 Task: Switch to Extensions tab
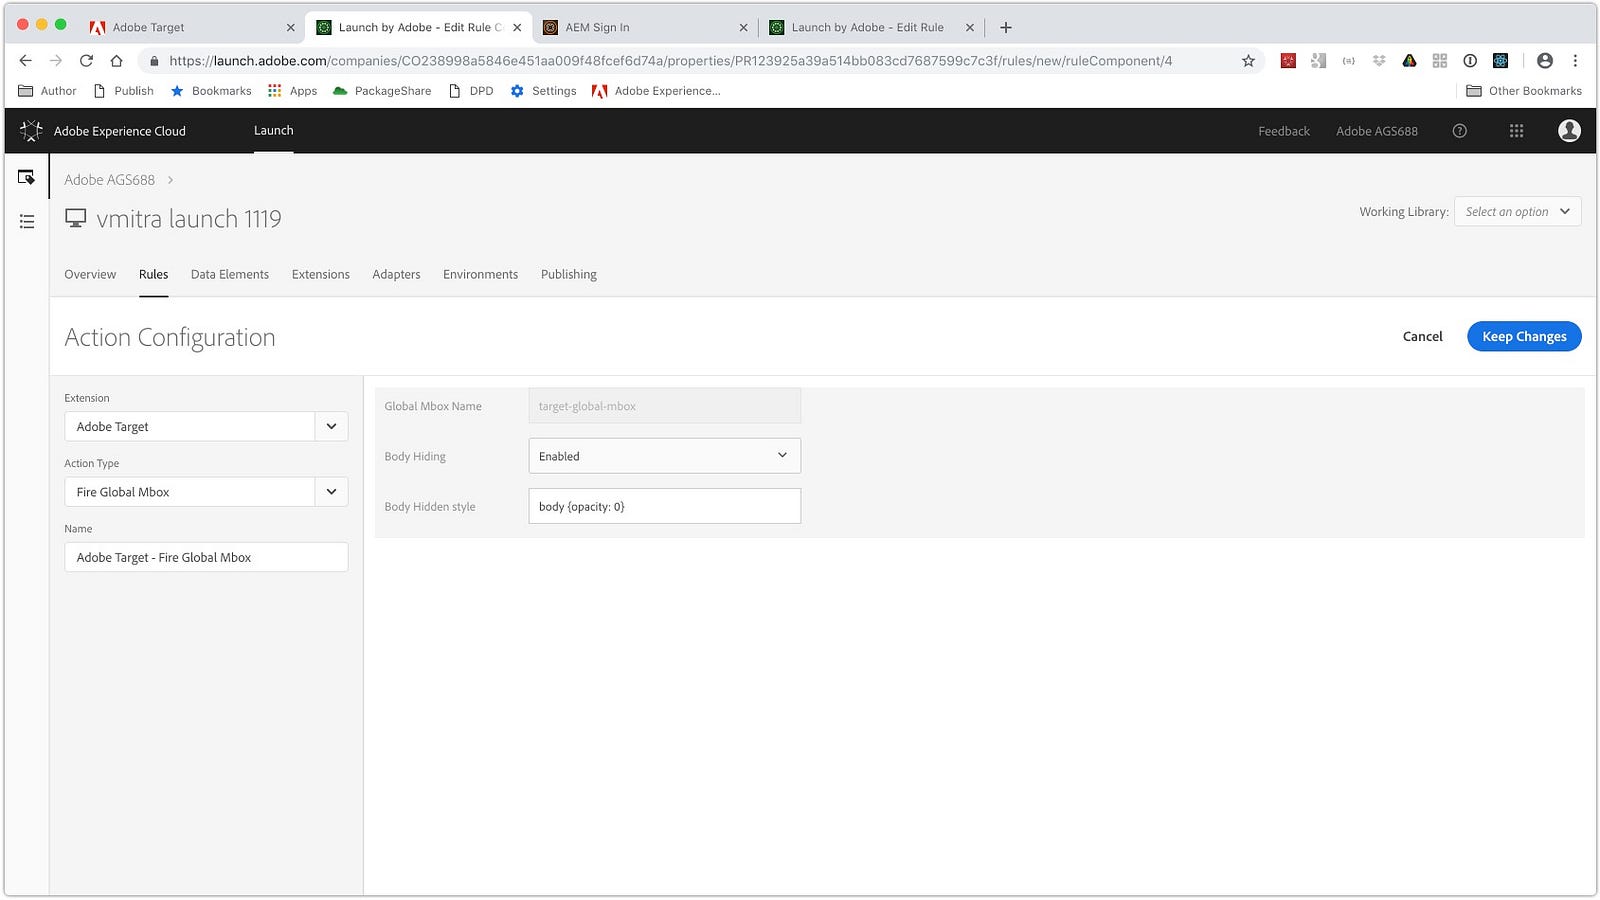pos(321,274)
